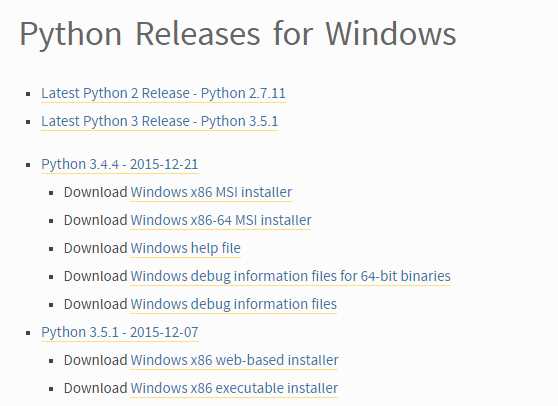Download Python 3.4.4 Windows x86 MSI installer

(211, 192)
